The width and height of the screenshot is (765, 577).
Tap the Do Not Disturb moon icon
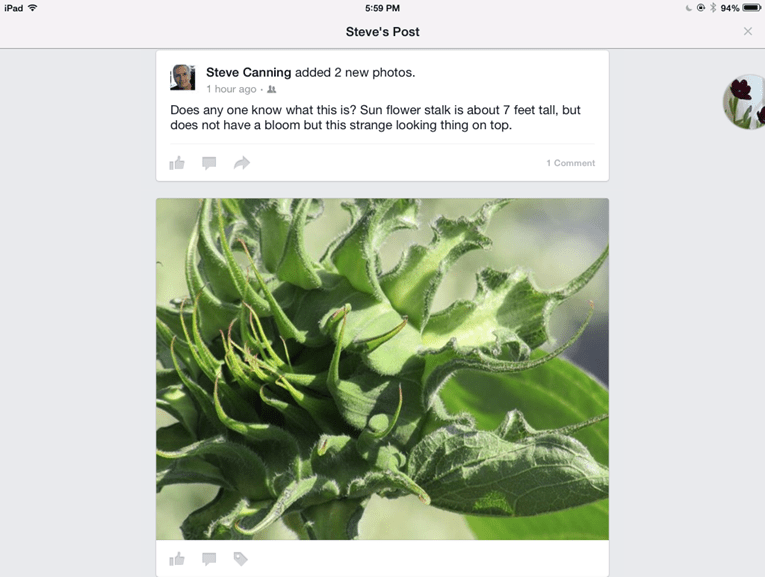[x=688, y=8]
